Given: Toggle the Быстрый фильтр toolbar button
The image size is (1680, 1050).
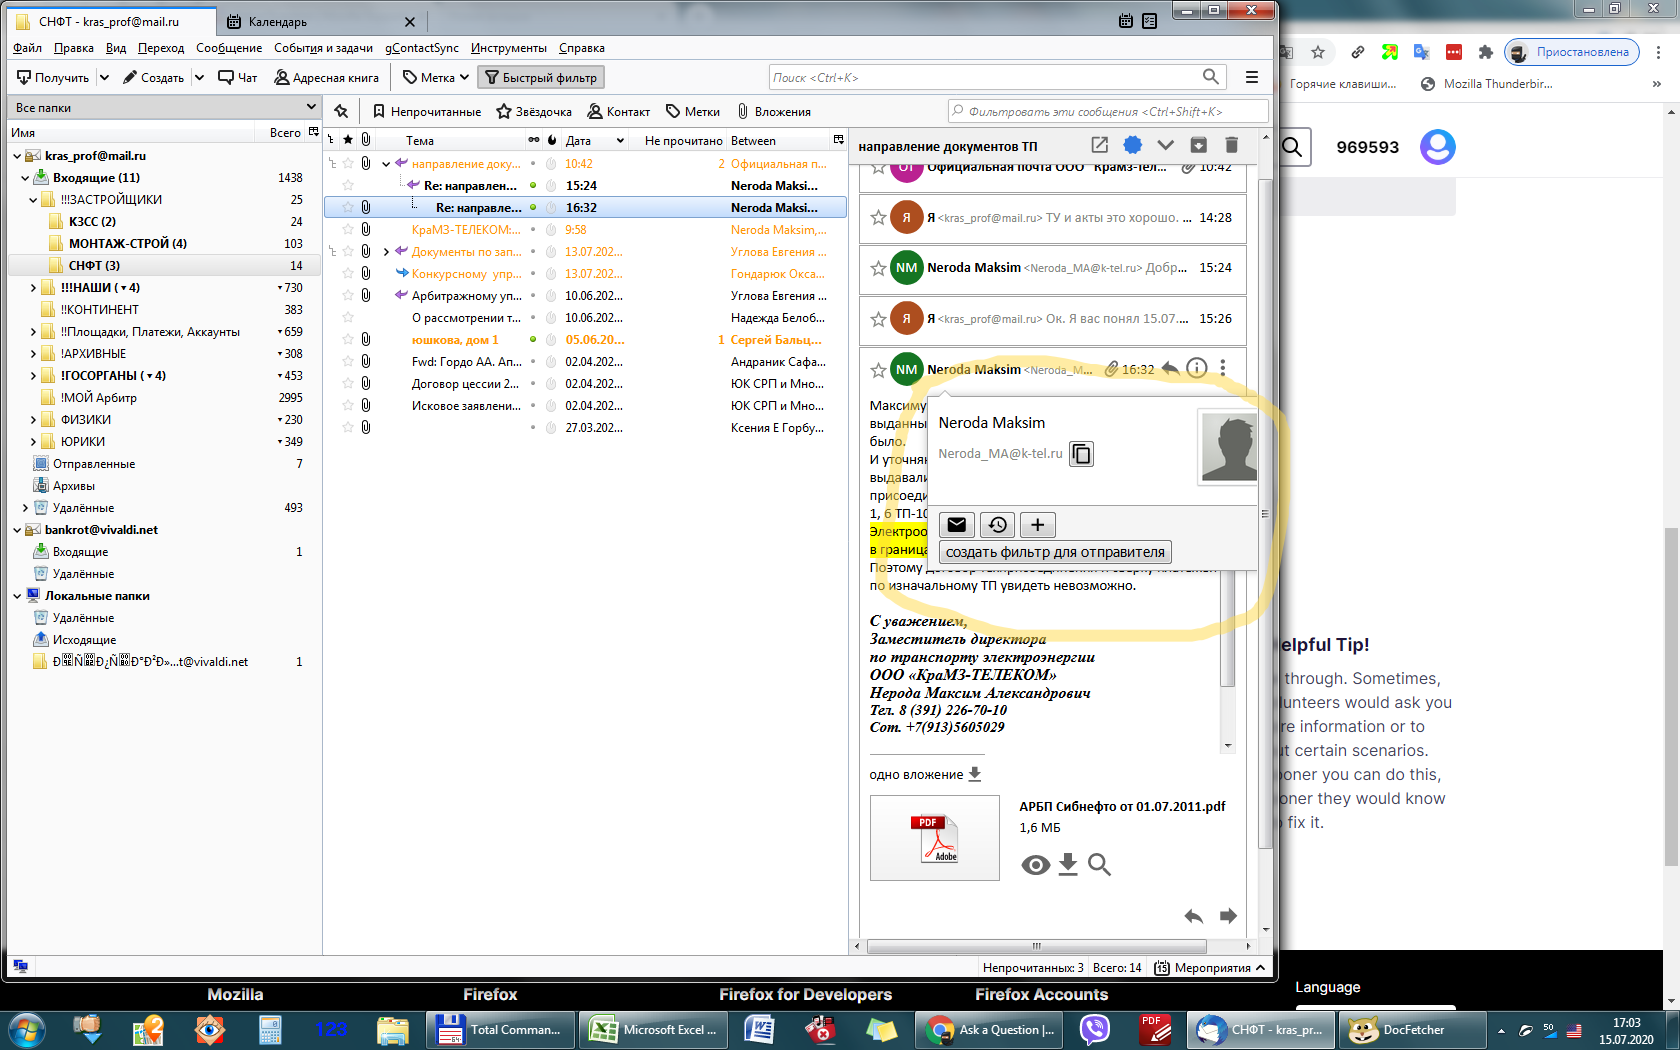Looking at the screenshot, I should click(x=541, y=77).
